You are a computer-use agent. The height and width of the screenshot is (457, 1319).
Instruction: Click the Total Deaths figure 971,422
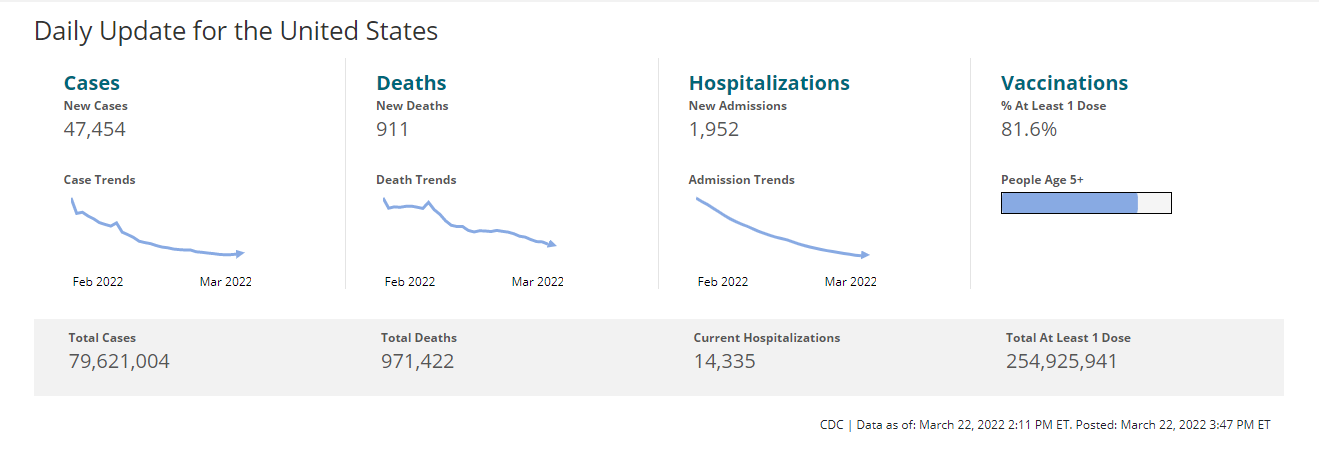(417, 361)
